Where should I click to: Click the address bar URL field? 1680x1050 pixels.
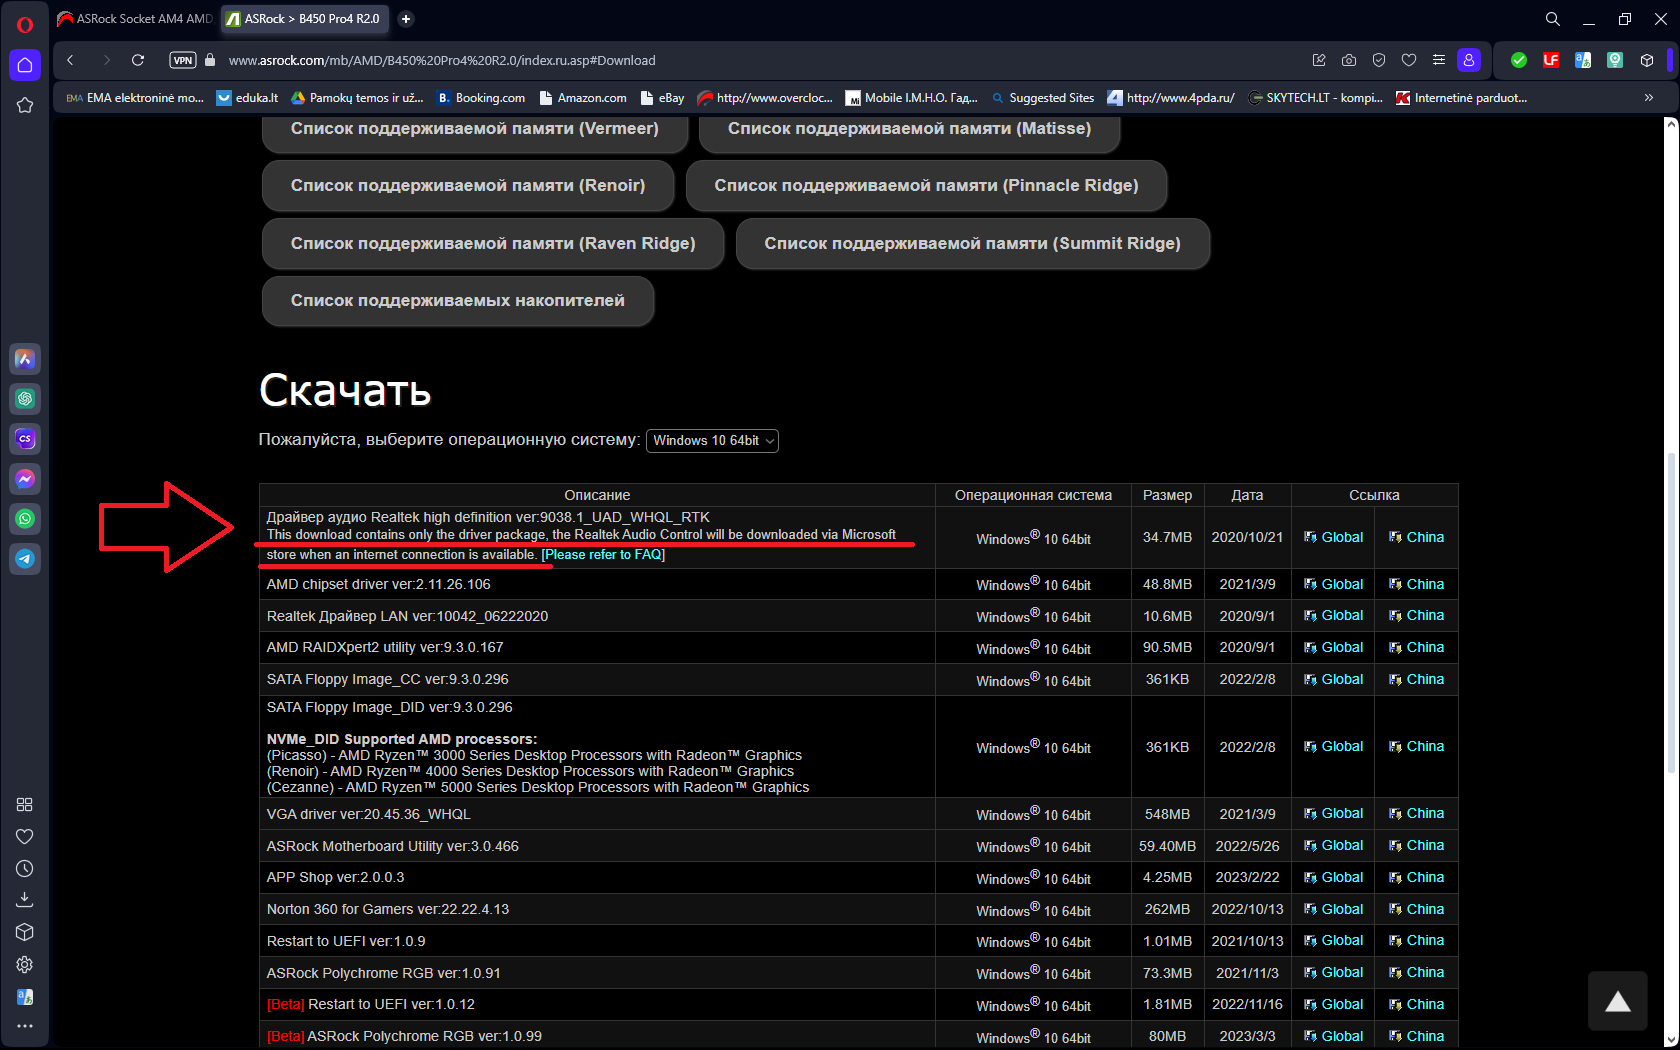pos(442,60)
